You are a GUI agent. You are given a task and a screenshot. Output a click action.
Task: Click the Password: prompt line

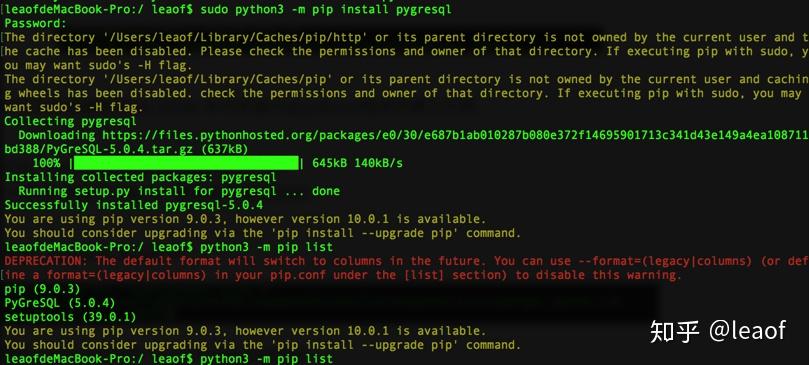(36, 23)
